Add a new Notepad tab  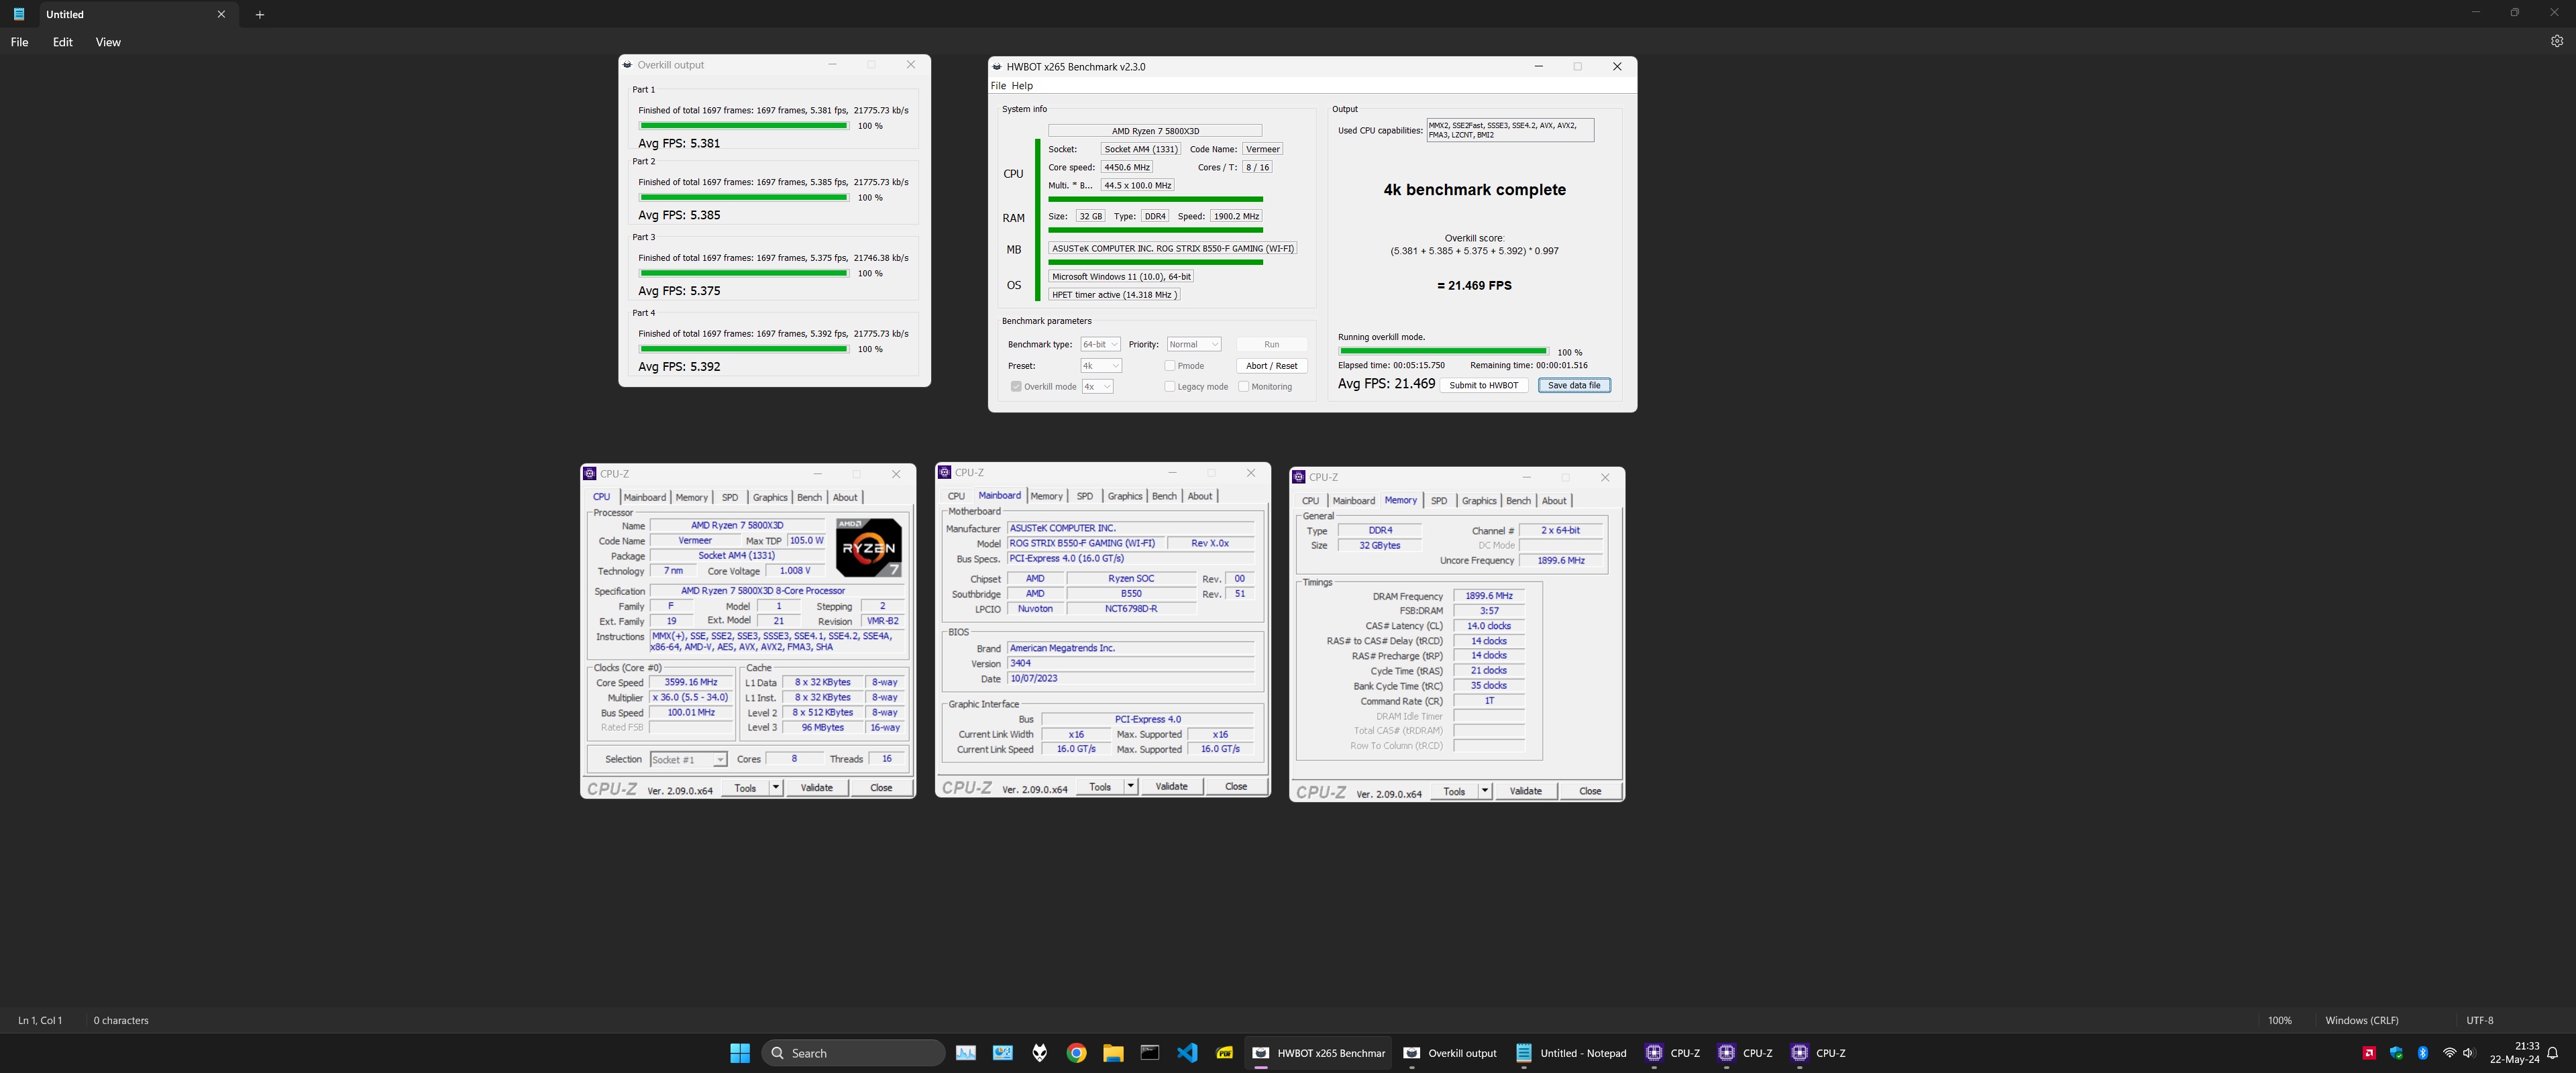pos(259,14)
